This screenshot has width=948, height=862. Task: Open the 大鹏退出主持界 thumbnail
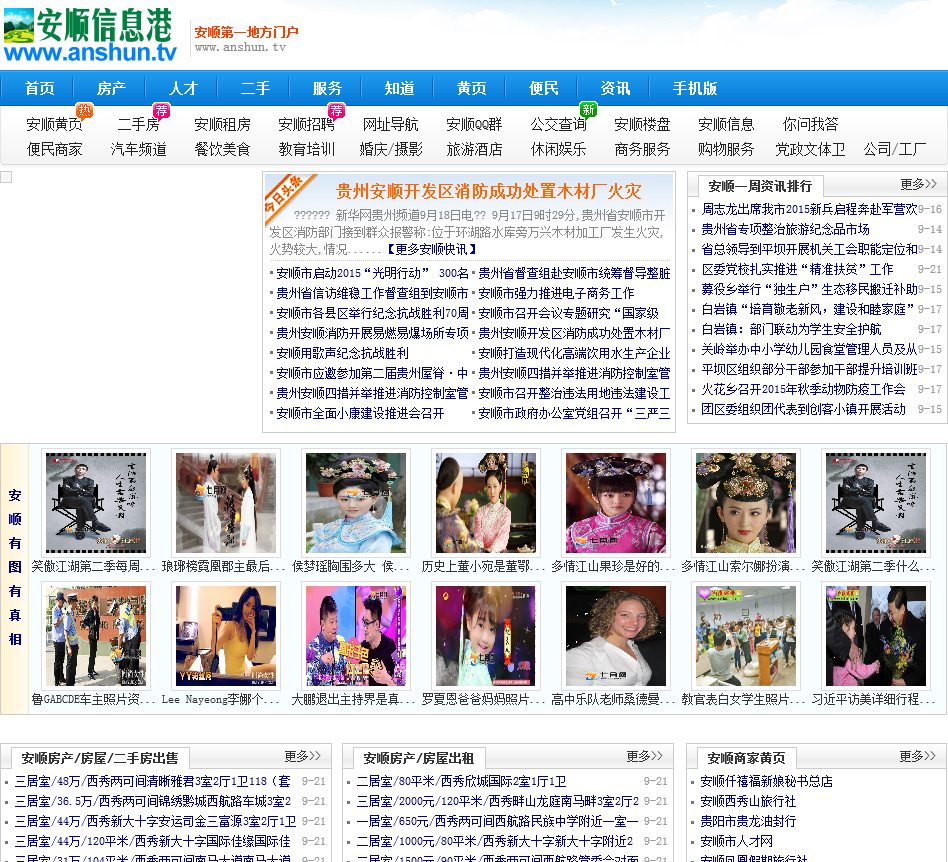point(356,636)
